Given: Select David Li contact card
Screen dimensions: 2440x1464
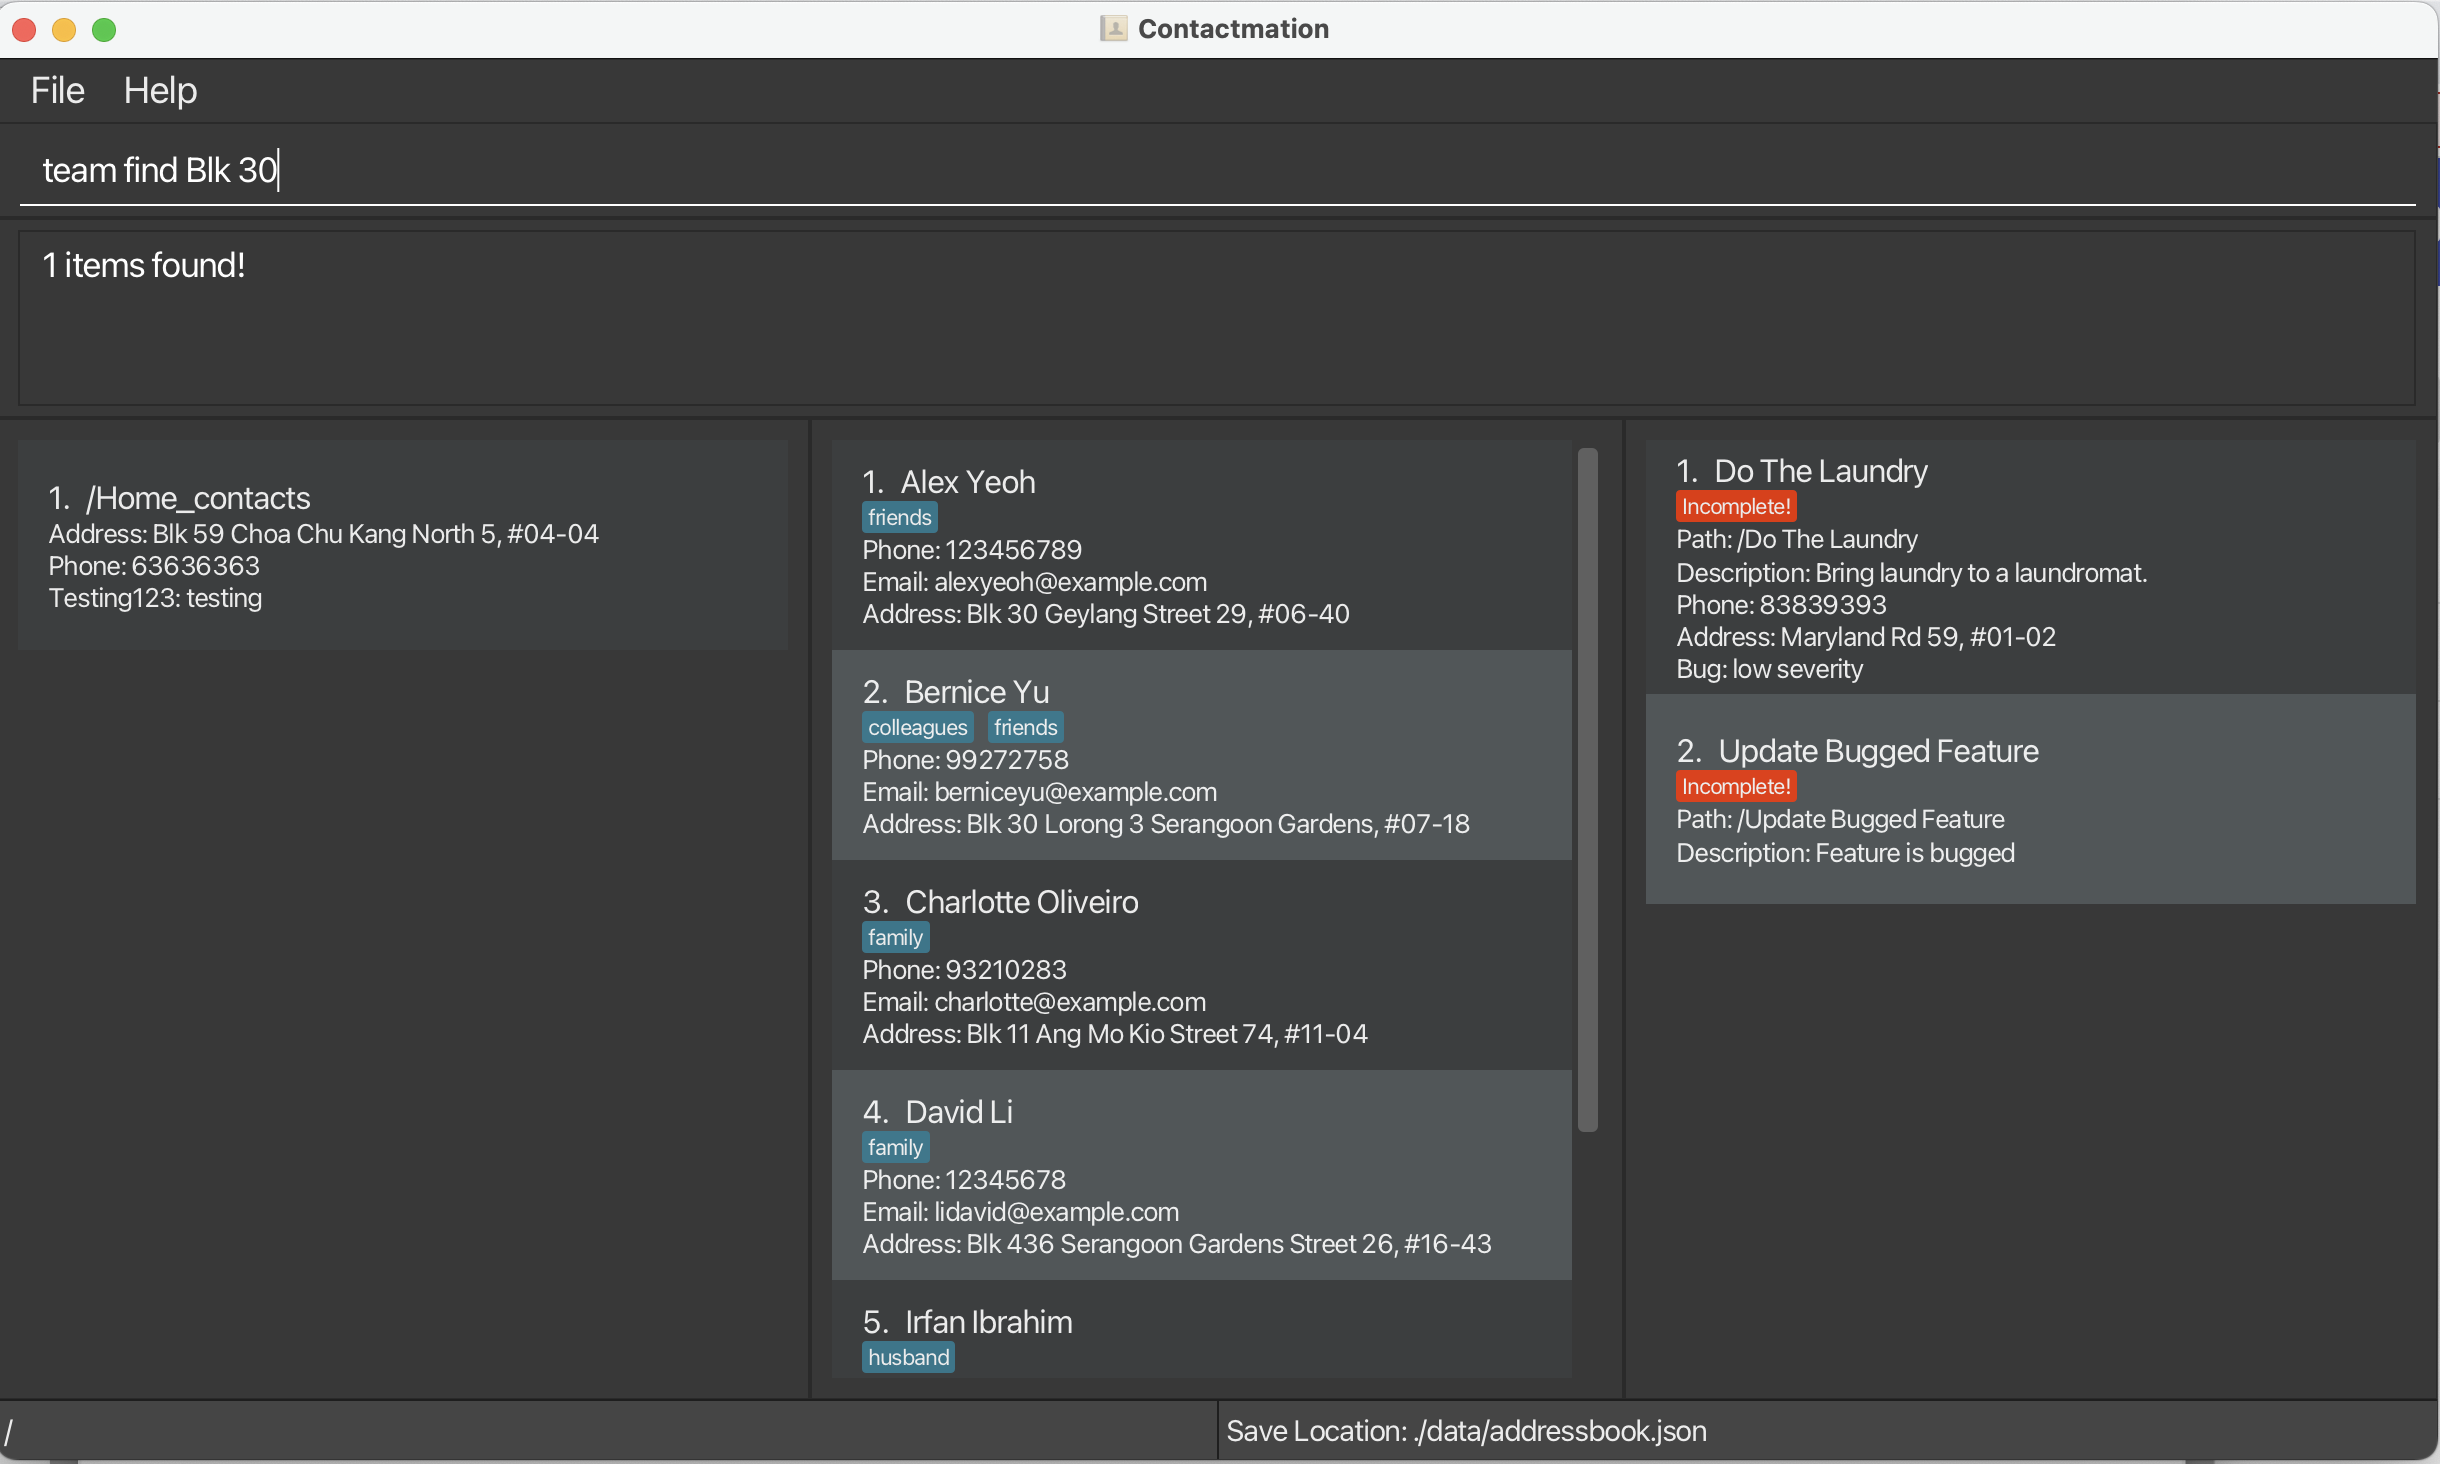Looking at the screenshot, I should tap(1200, 1175).
